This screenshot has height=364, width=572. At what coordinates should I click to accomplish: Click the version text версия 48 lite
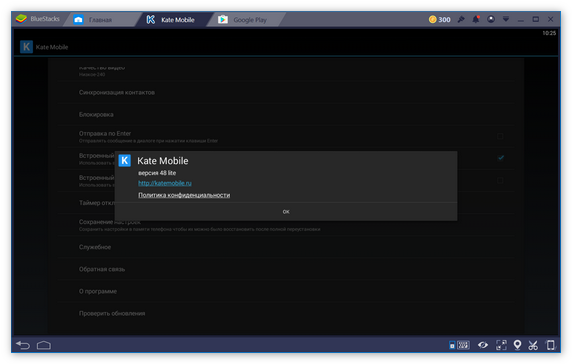157,173
